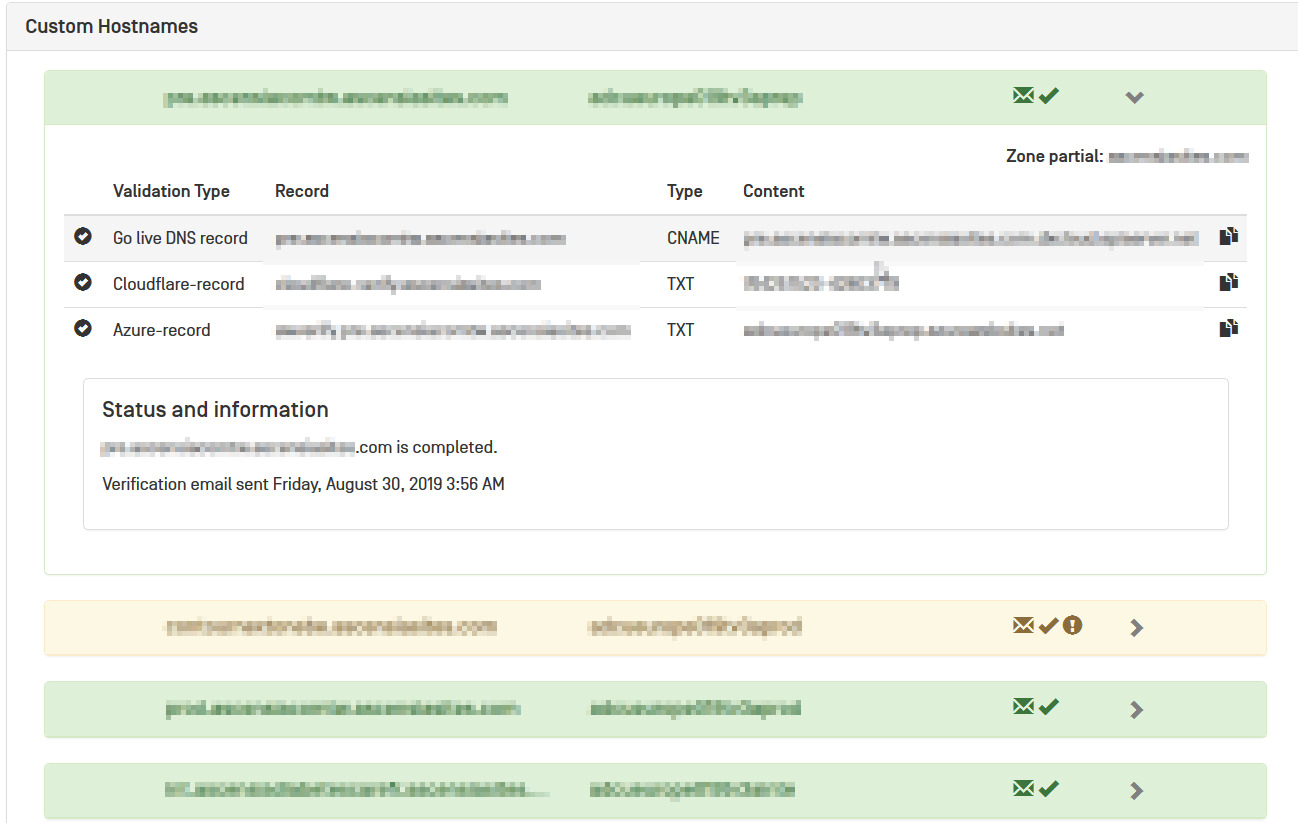The width and height of the screenshot is (1298, 823).
Task: Expand the third hostname row chevron
Action: coord(1136,709)
